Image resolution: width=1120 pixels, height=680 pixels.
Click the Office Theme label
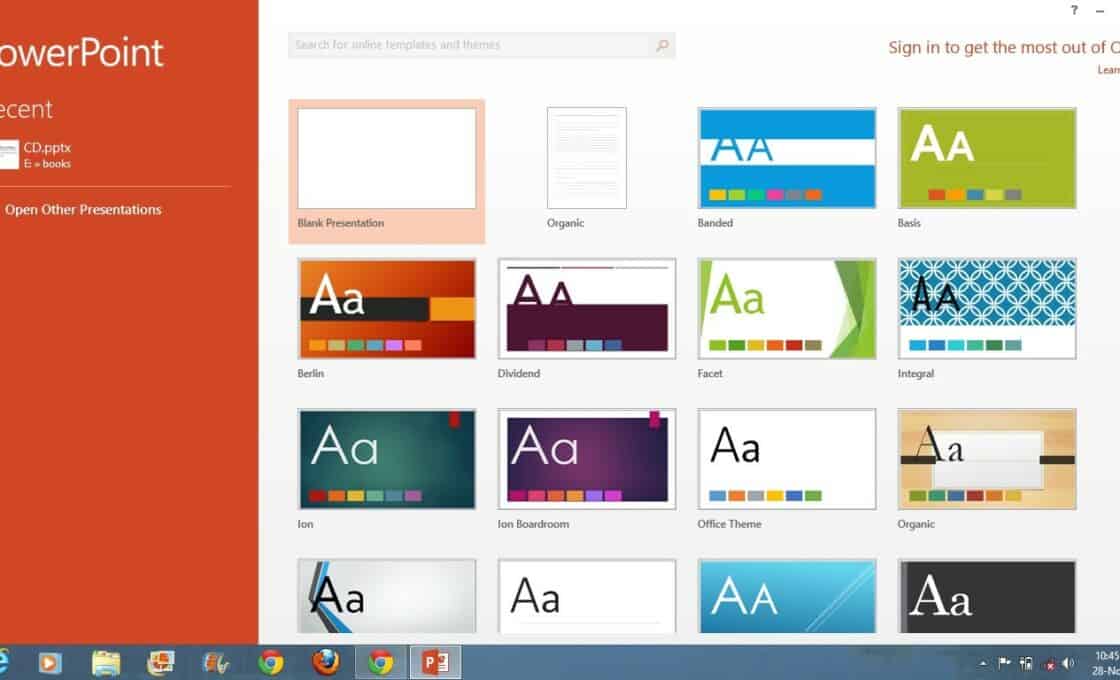click(729, 524)
